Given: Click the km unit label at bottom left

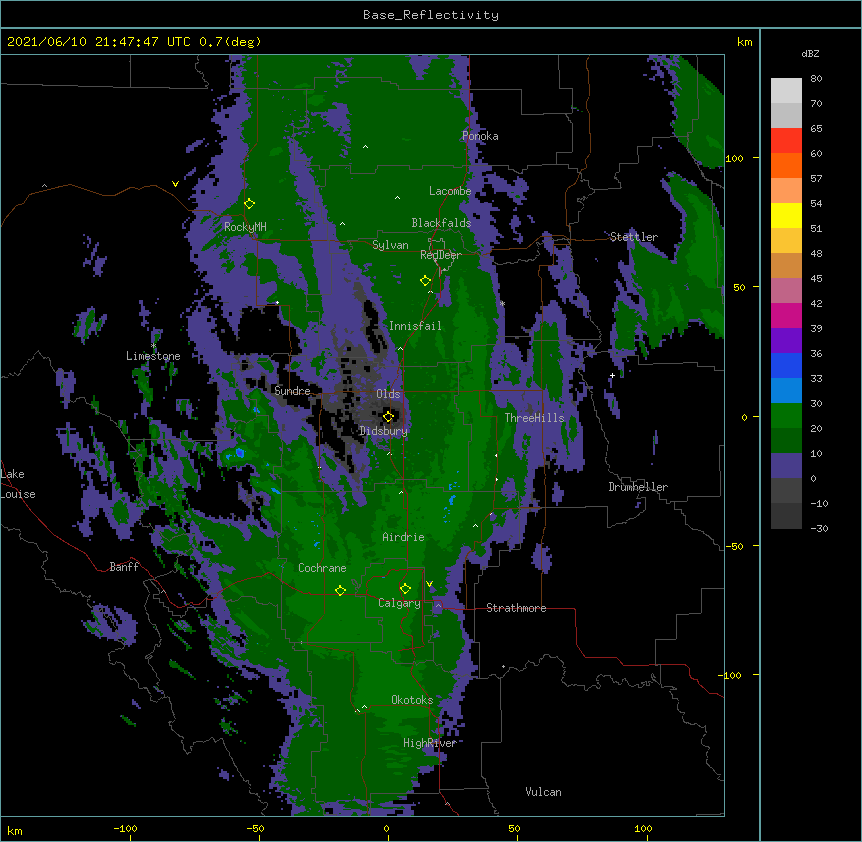Looking at the screenshot, I should 15,830.
